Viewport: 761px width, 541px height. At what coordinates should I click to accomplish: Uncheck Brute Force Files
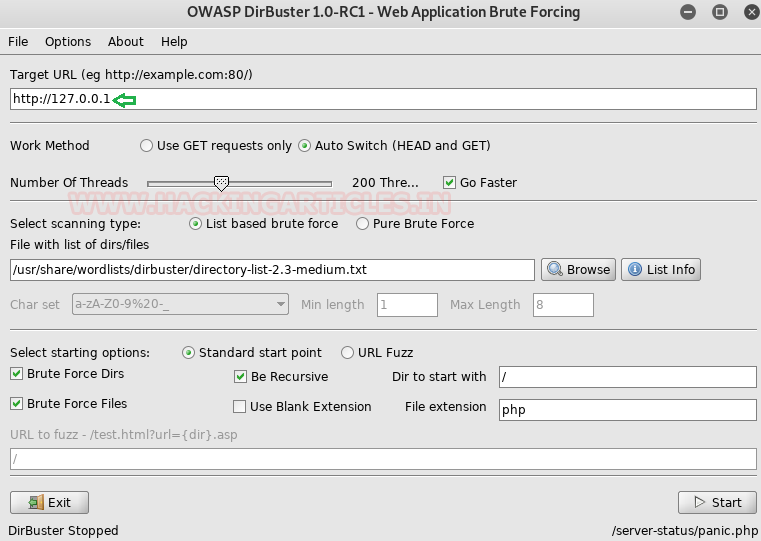pos(17,404)
